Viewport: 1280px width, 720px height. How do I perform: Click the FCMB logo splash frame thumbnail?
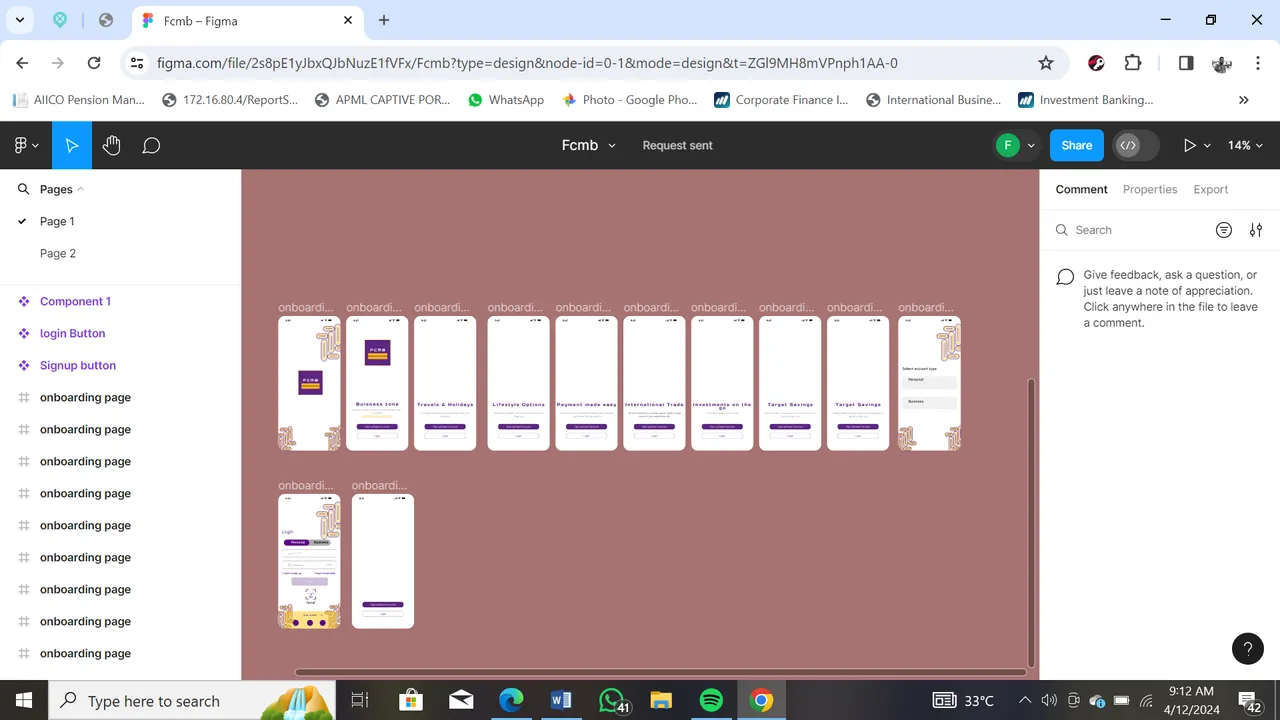click(x=309, y=383)
